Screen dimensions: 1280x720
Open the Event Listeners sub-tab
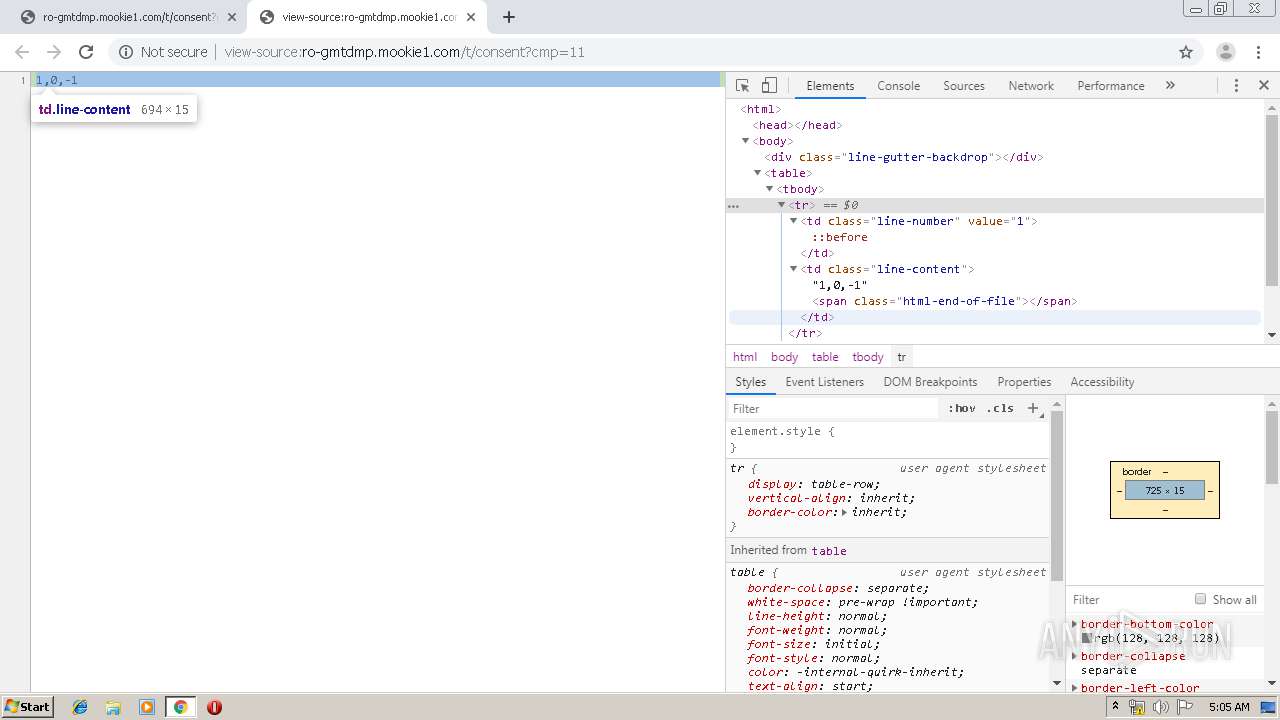[824, 382]
